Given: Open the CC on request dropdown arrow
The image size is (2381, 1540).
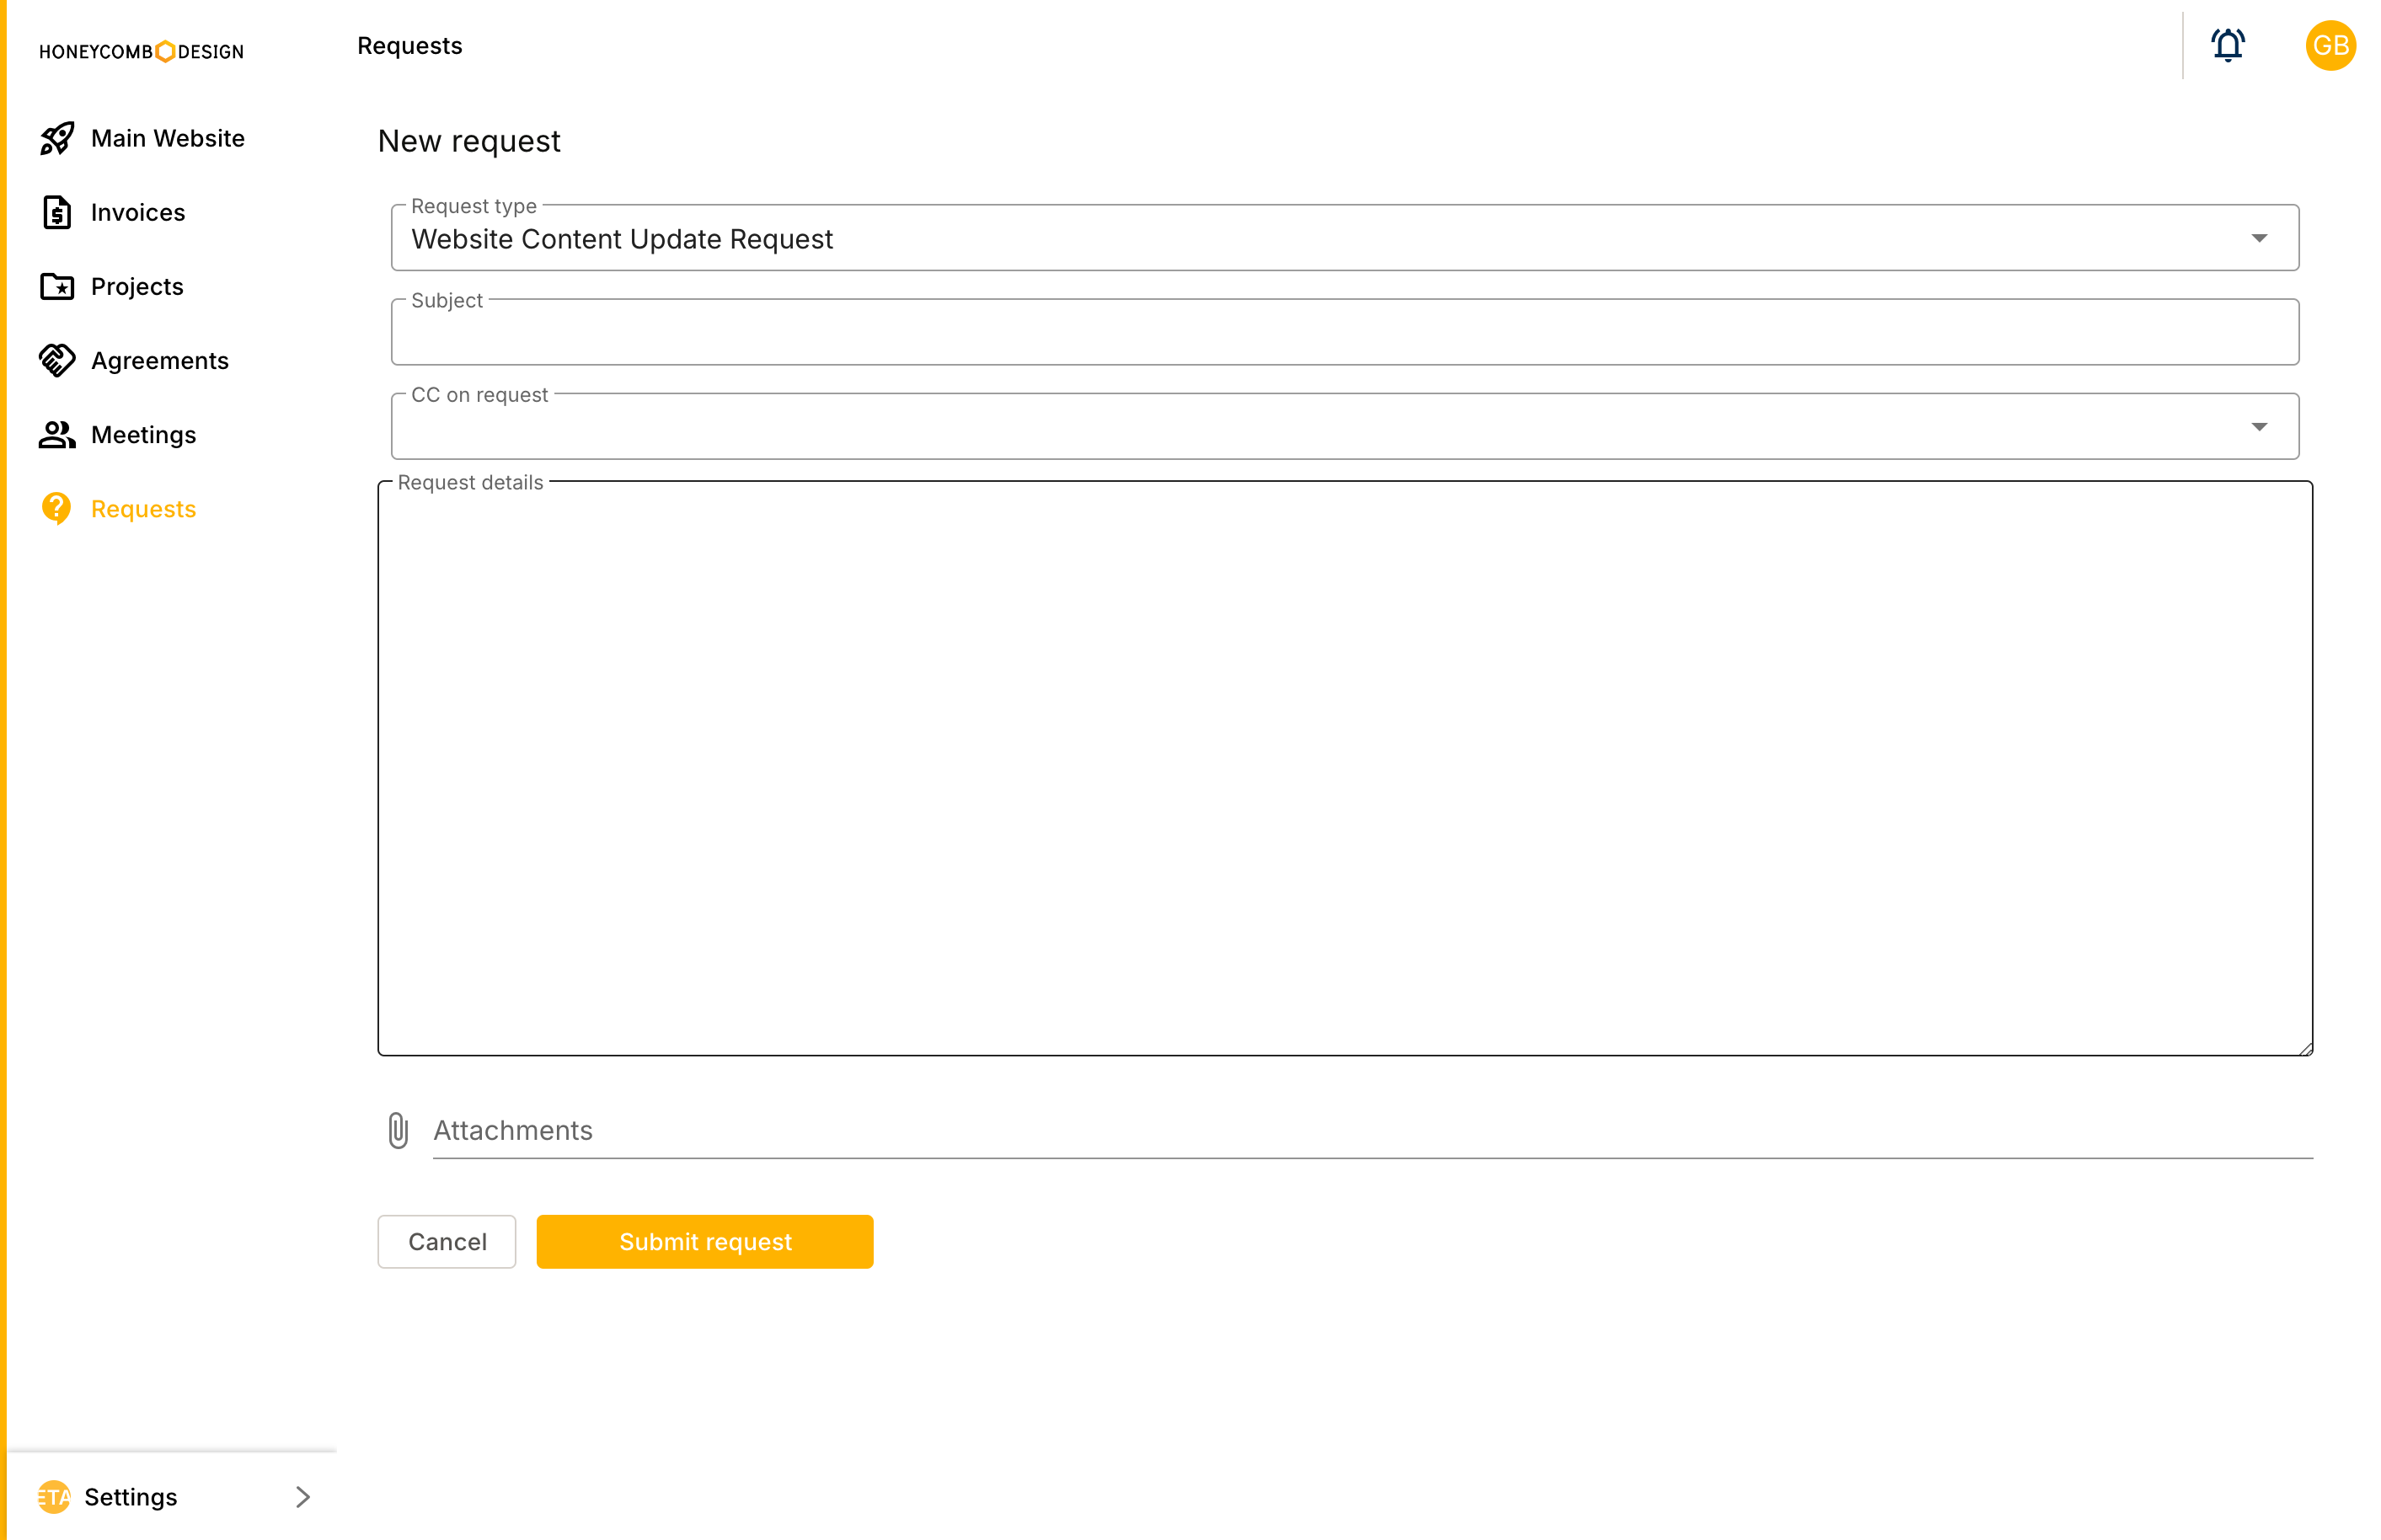Looking at the screenshot, I should click(2259, 427).
